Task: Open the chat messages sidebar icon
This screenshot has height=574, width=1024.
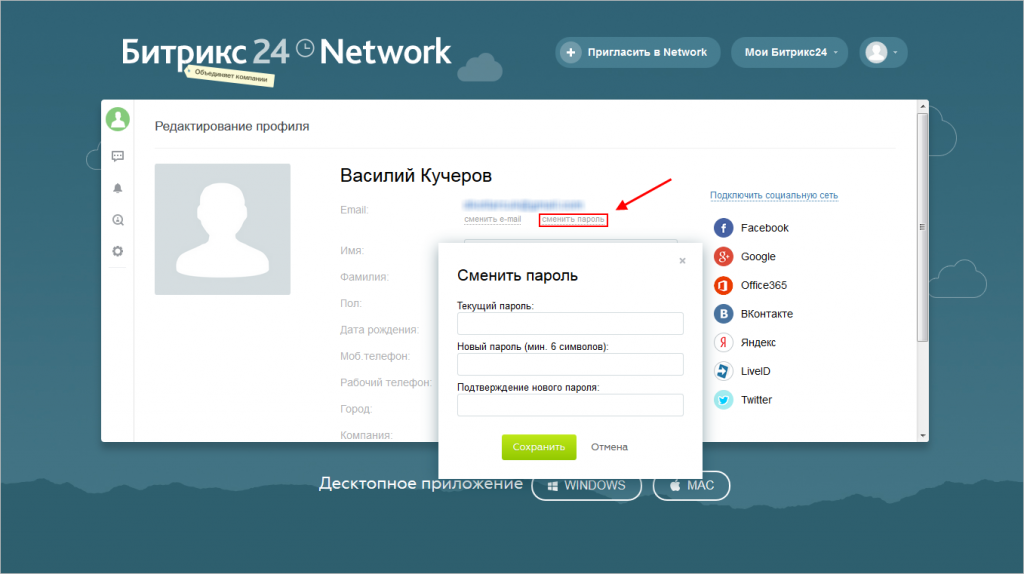Action: [118, 156]
